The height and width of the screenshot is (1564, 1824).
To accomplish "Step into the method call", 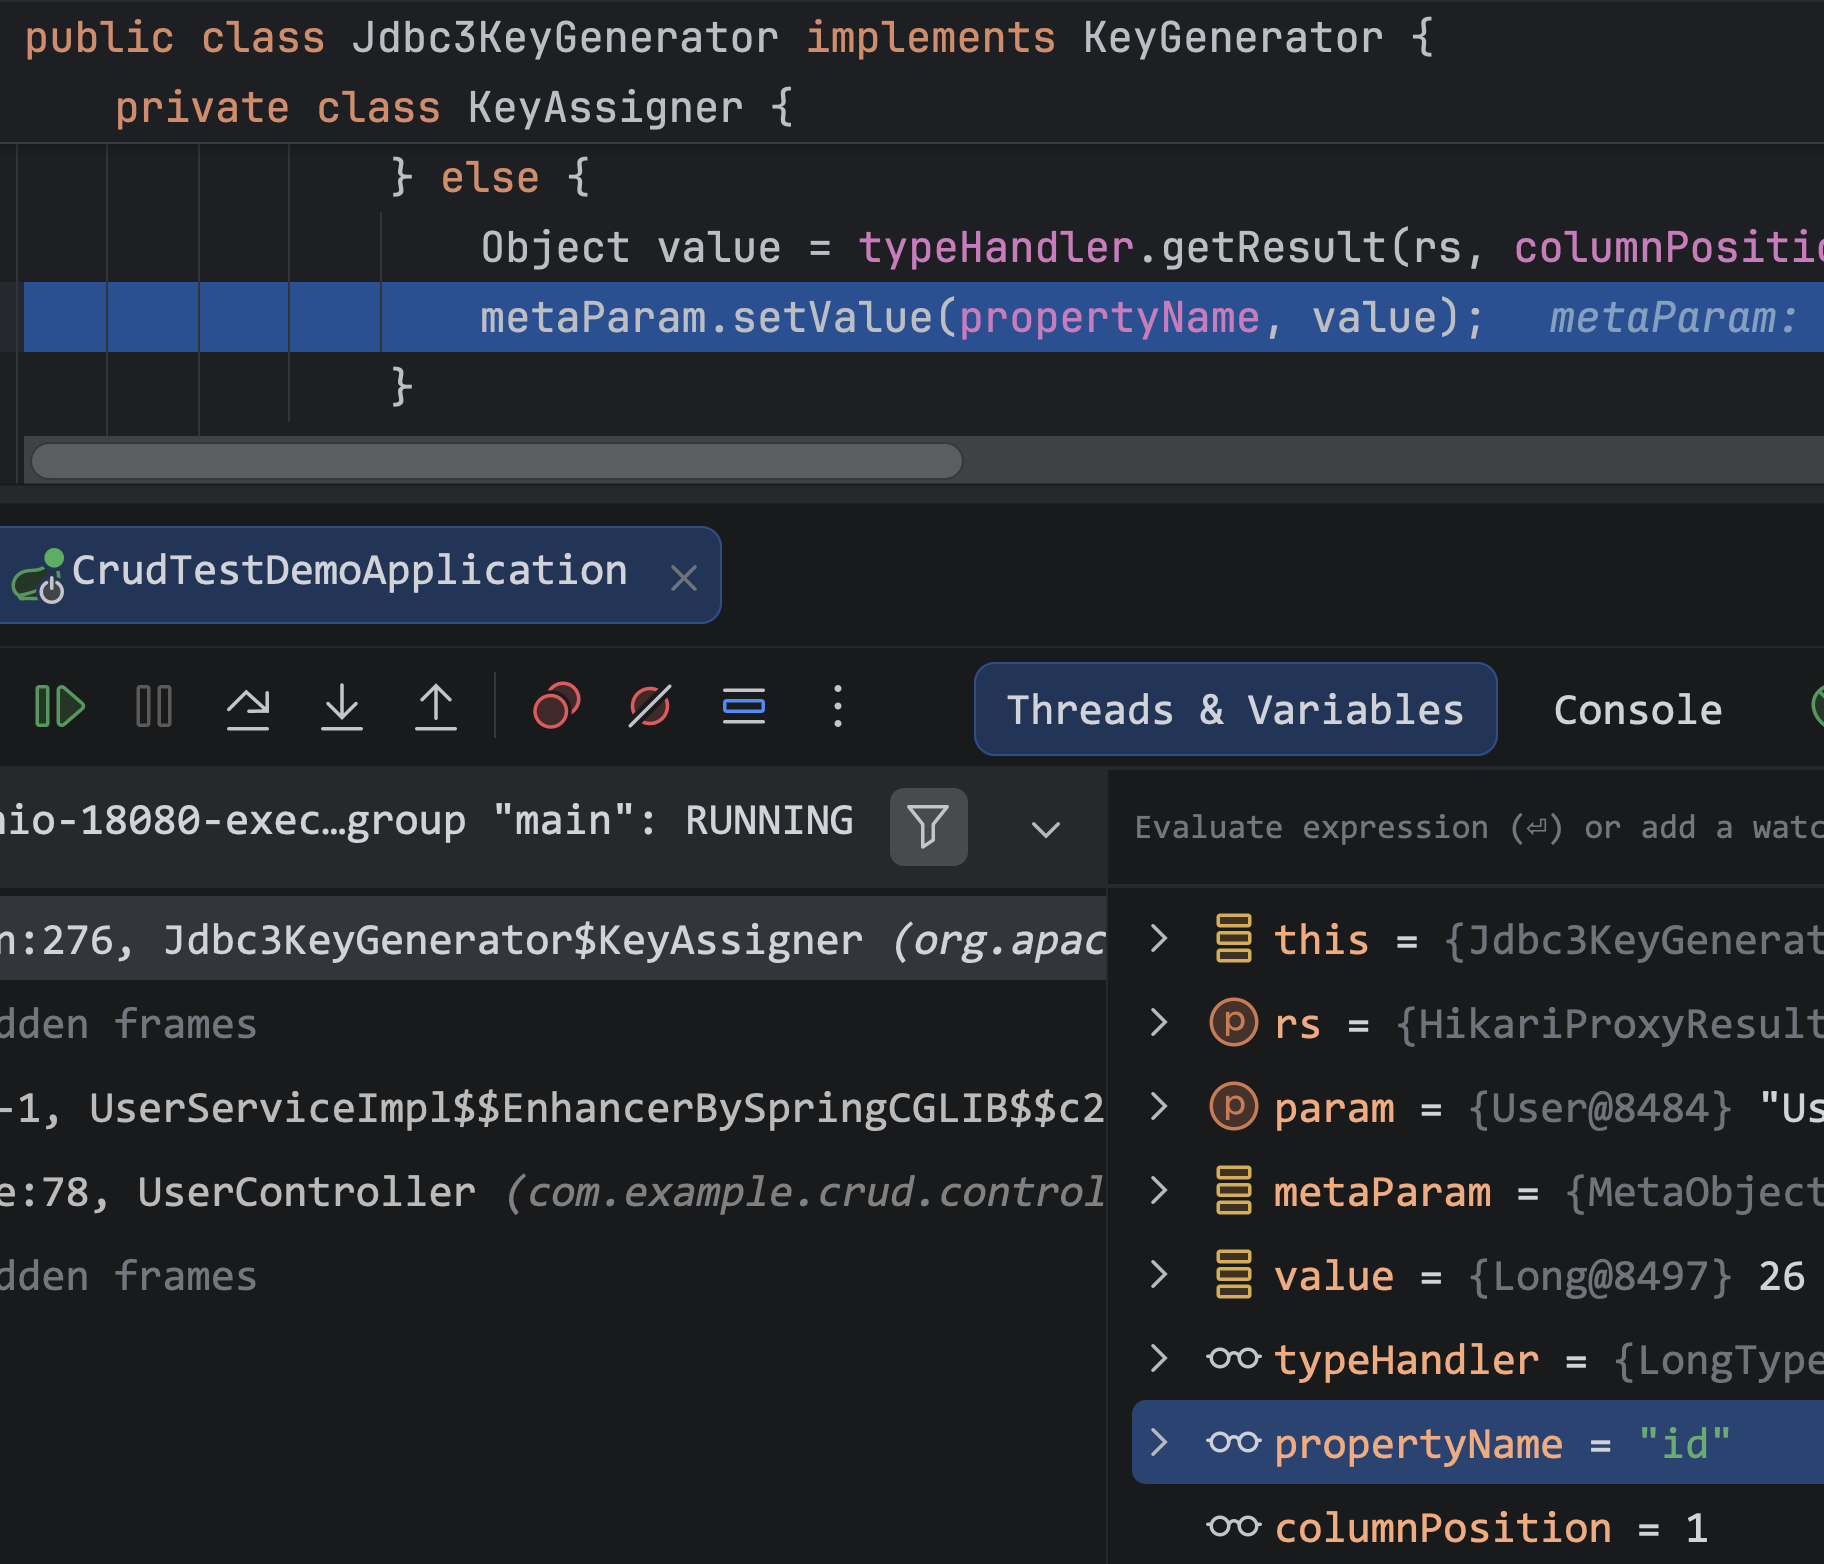I will pyautogui.click(x=342, y=707).
